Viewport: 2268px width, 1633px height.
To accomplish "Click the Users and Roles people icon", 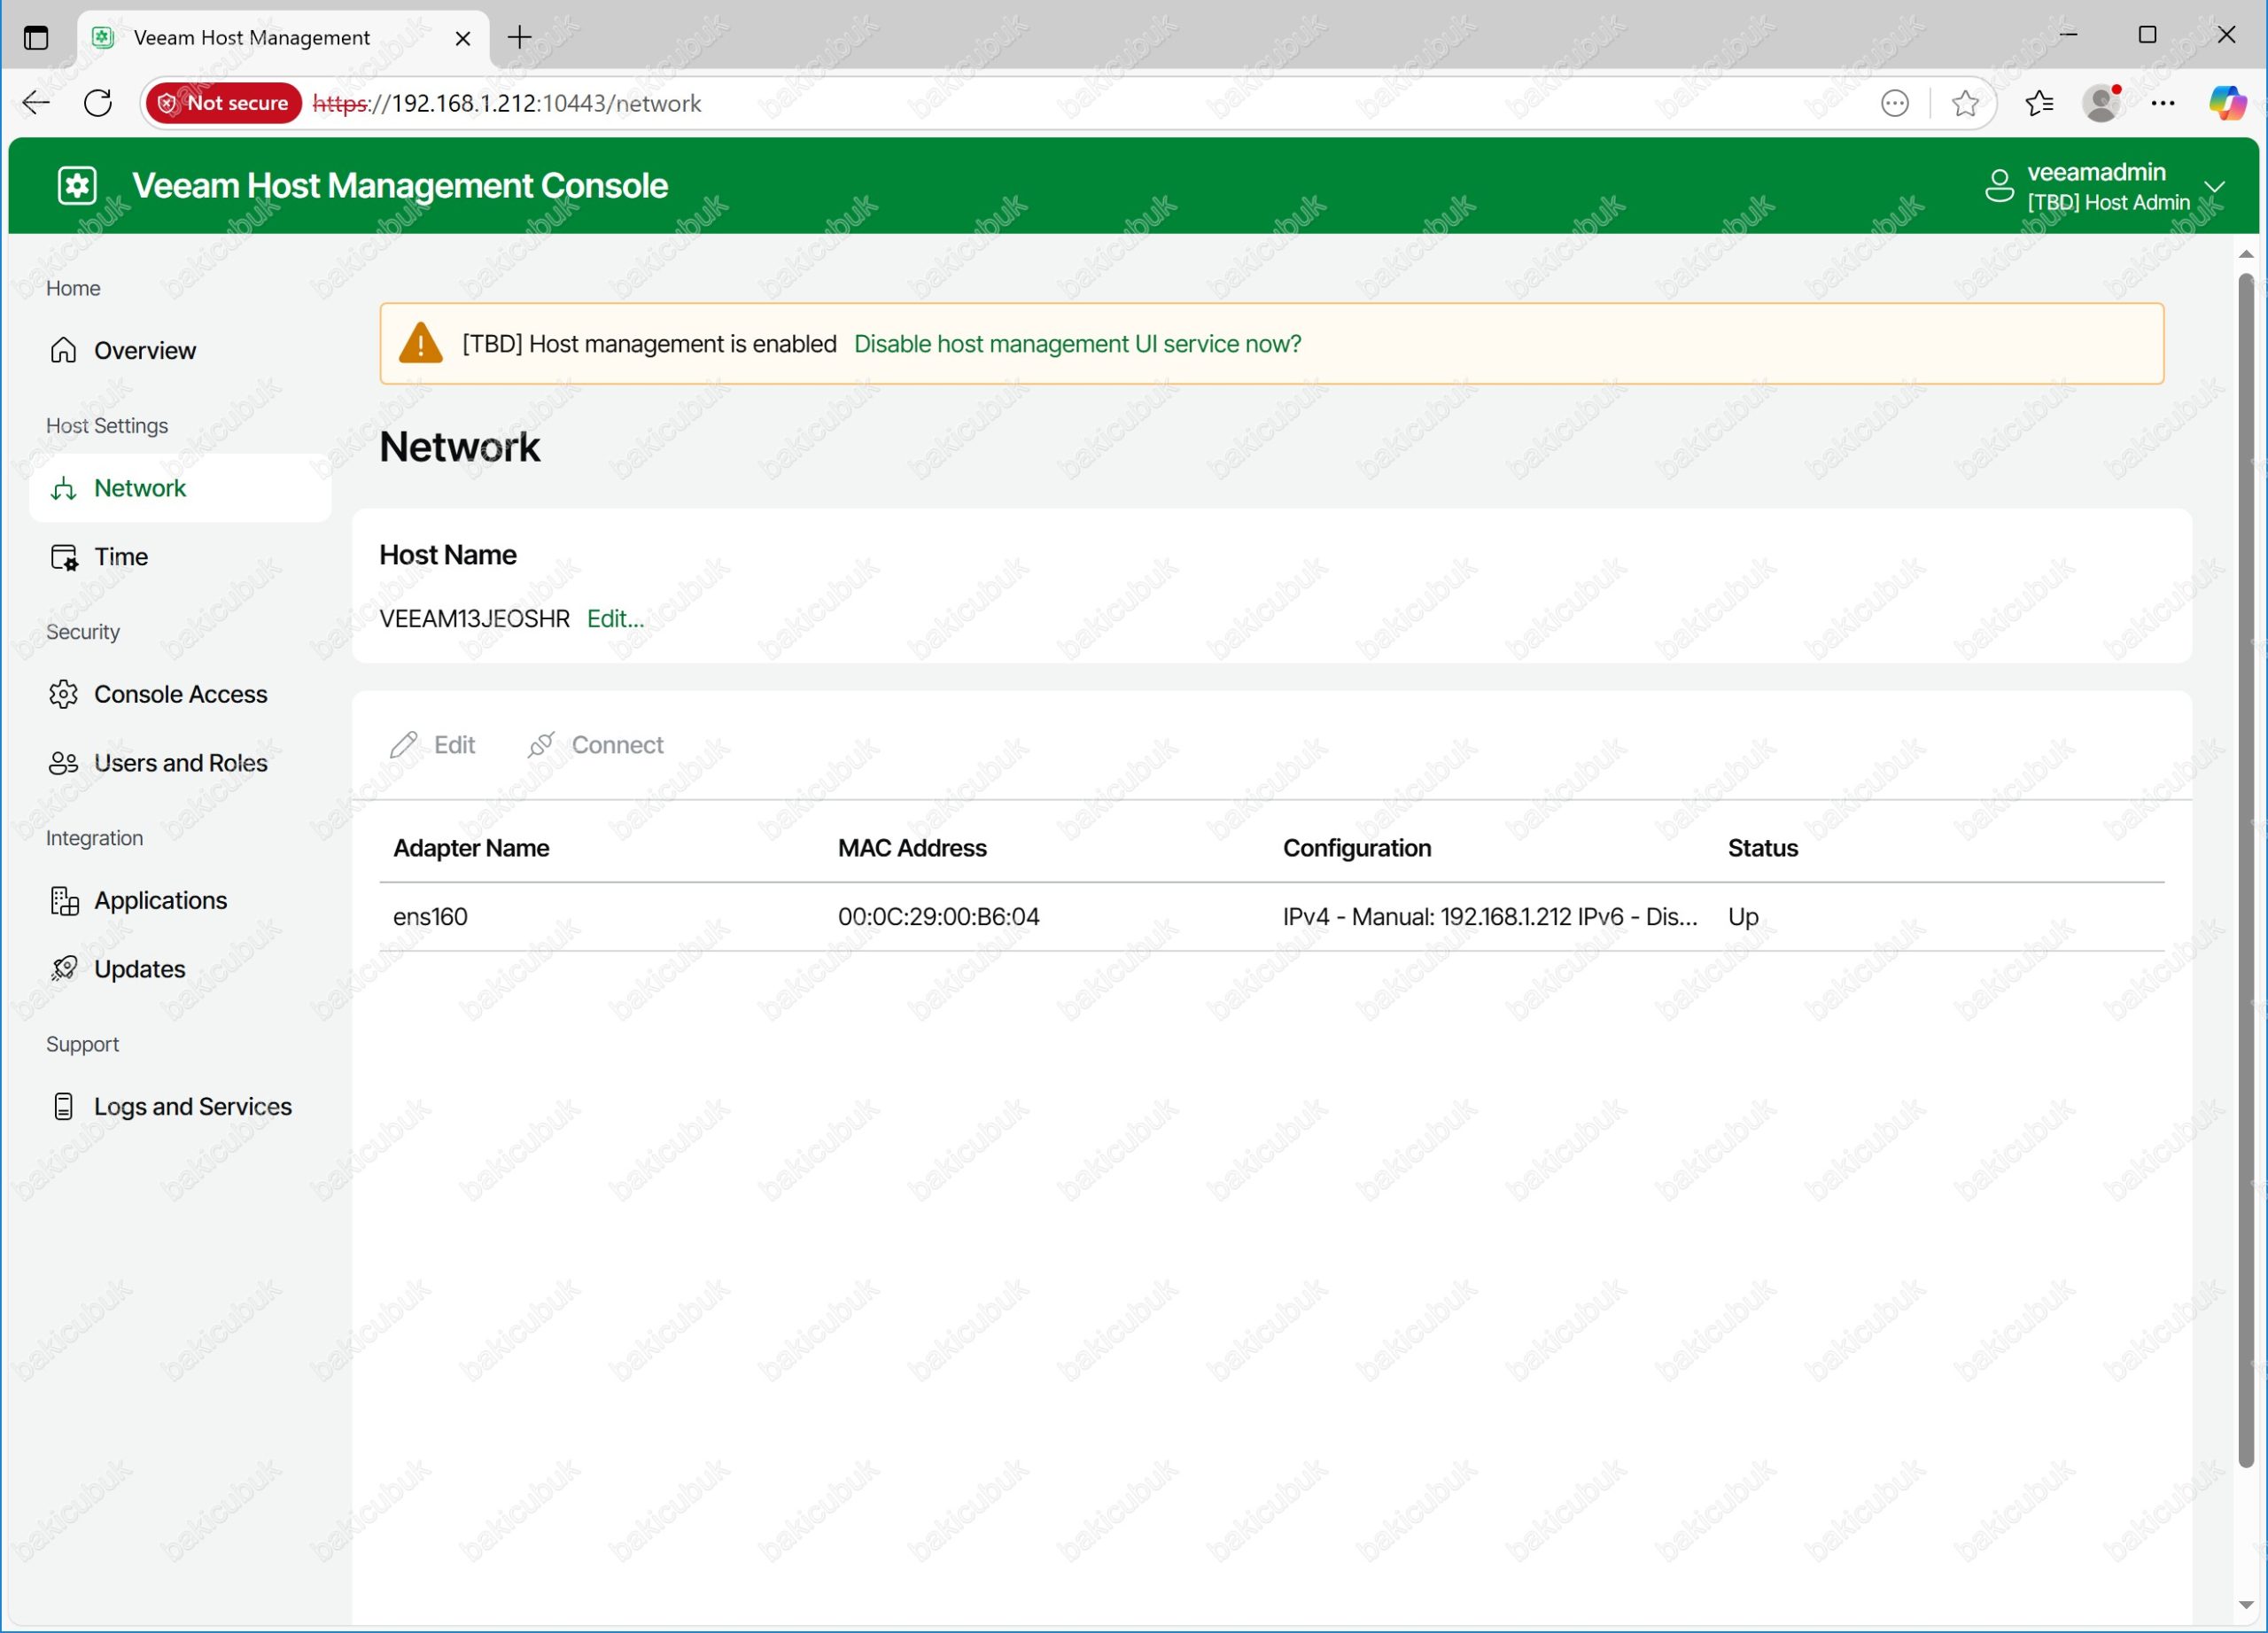I will 63,763.
